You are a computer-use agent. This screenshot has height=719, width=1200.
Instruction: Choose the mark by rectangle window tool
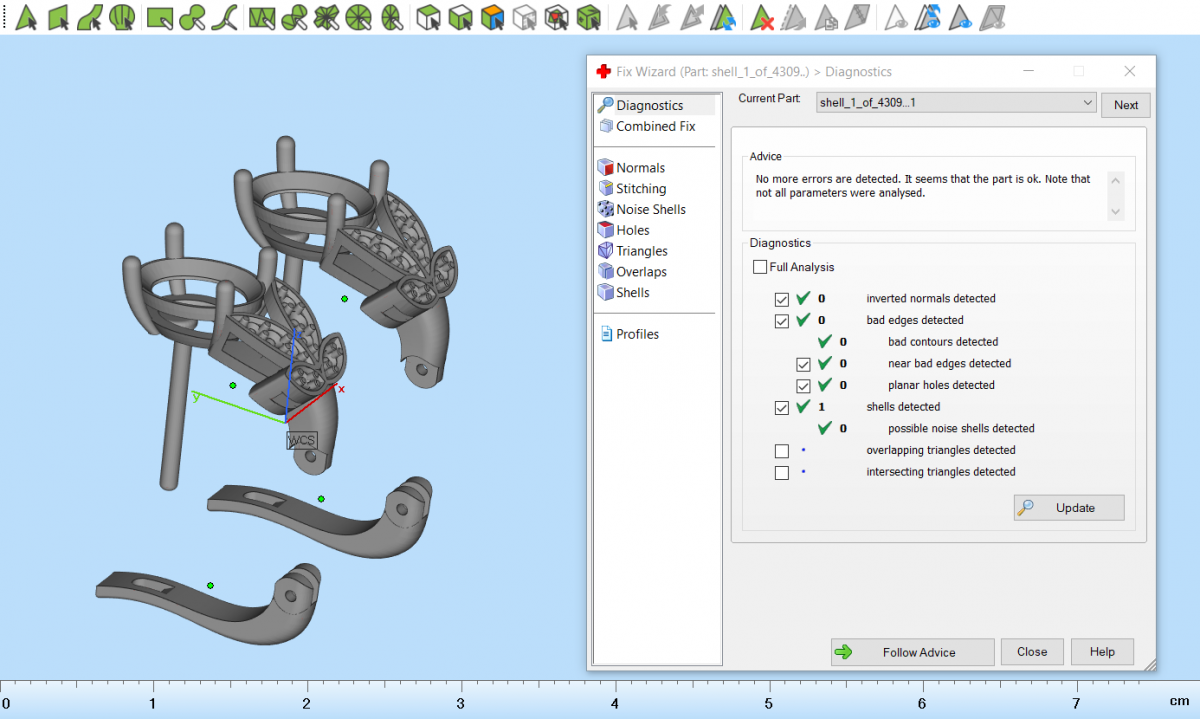[x=159, y=17]
